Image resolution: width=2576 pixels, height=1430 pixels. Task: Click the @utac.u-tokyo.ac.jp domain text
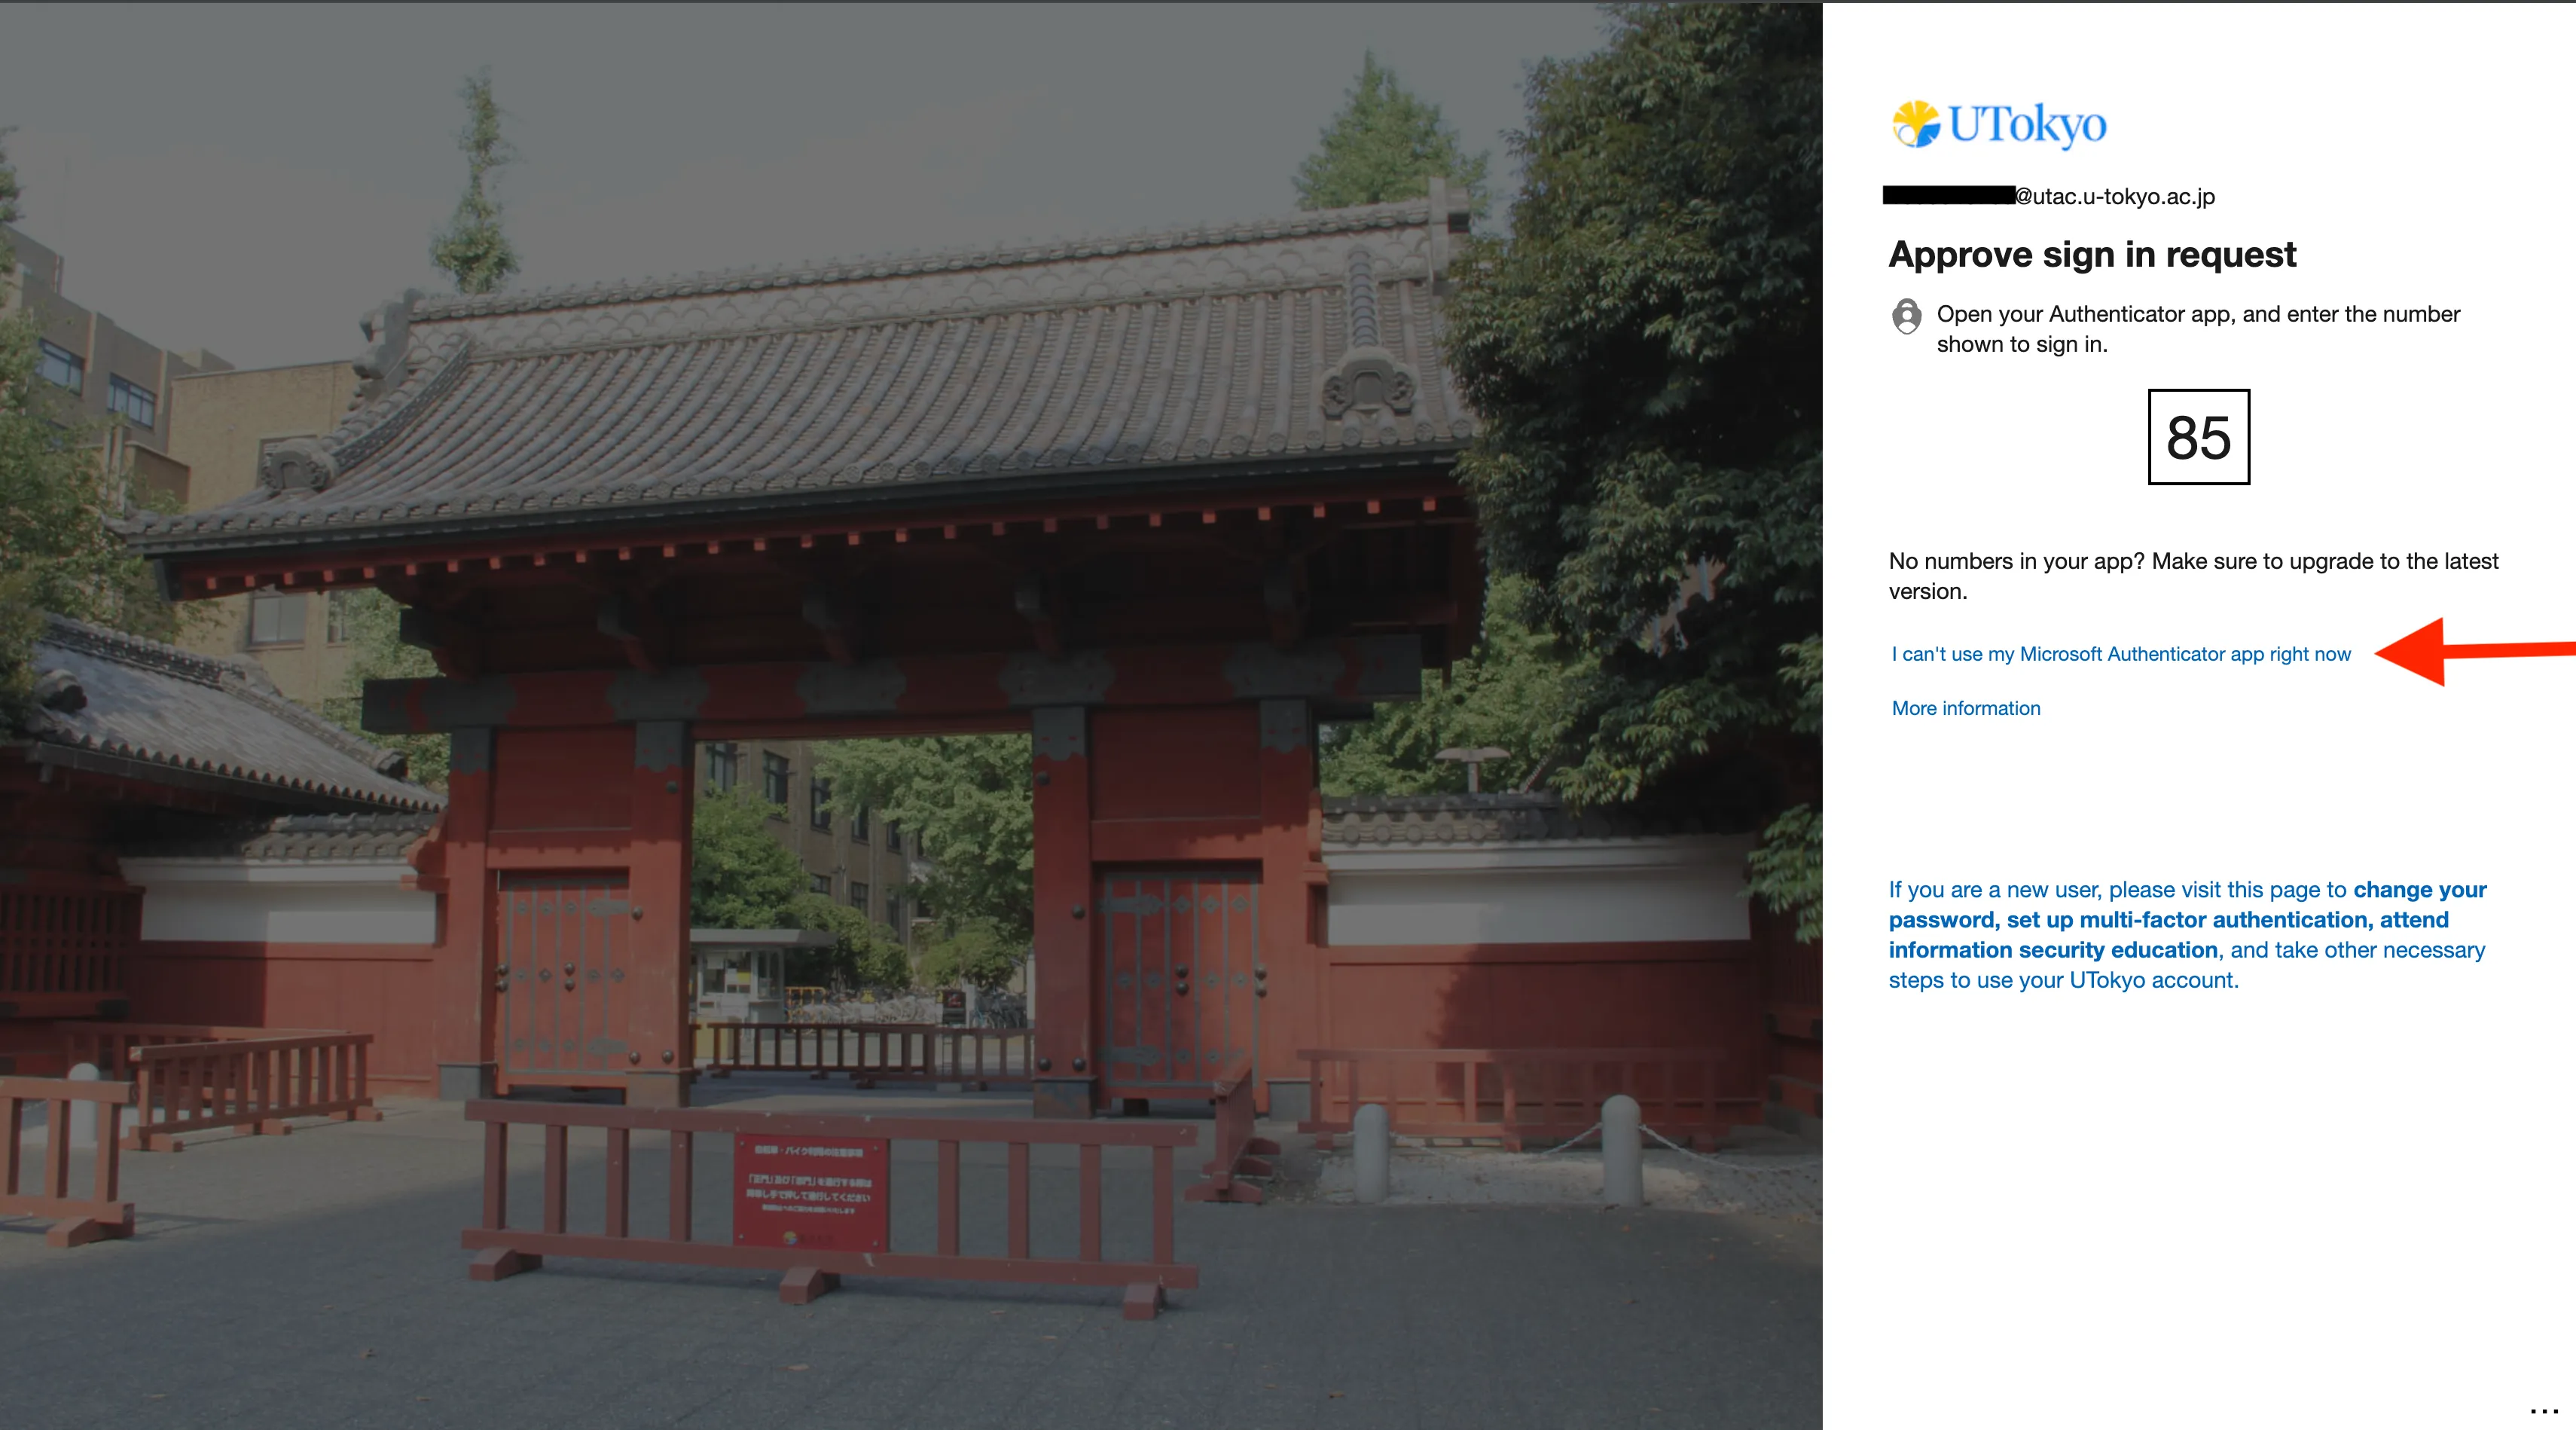click(x=2115, y=197)
